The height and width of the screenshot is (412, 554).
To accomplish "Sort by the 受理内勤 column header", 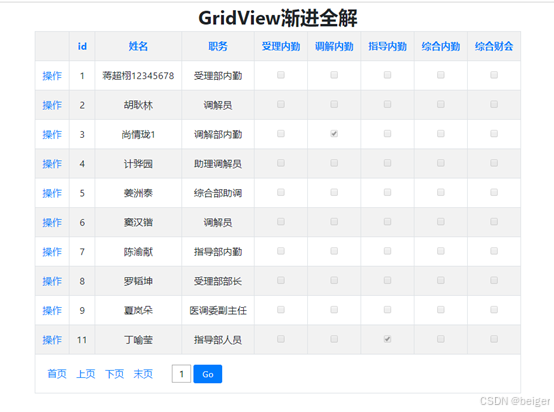I will click(281, 46).
